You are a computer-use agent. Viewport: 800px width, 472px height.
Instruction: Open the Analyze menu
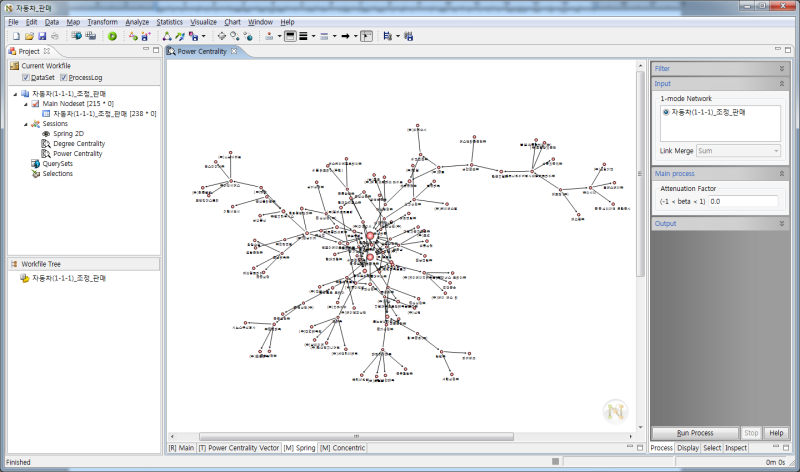pos(137,22)
